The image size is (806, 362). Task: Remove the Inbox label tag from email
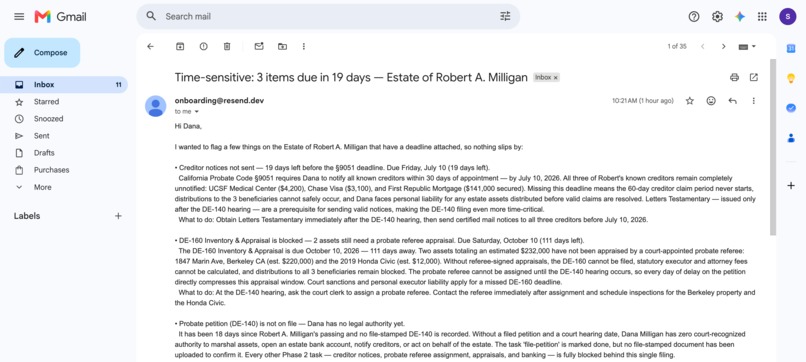(x=556, y=78)
